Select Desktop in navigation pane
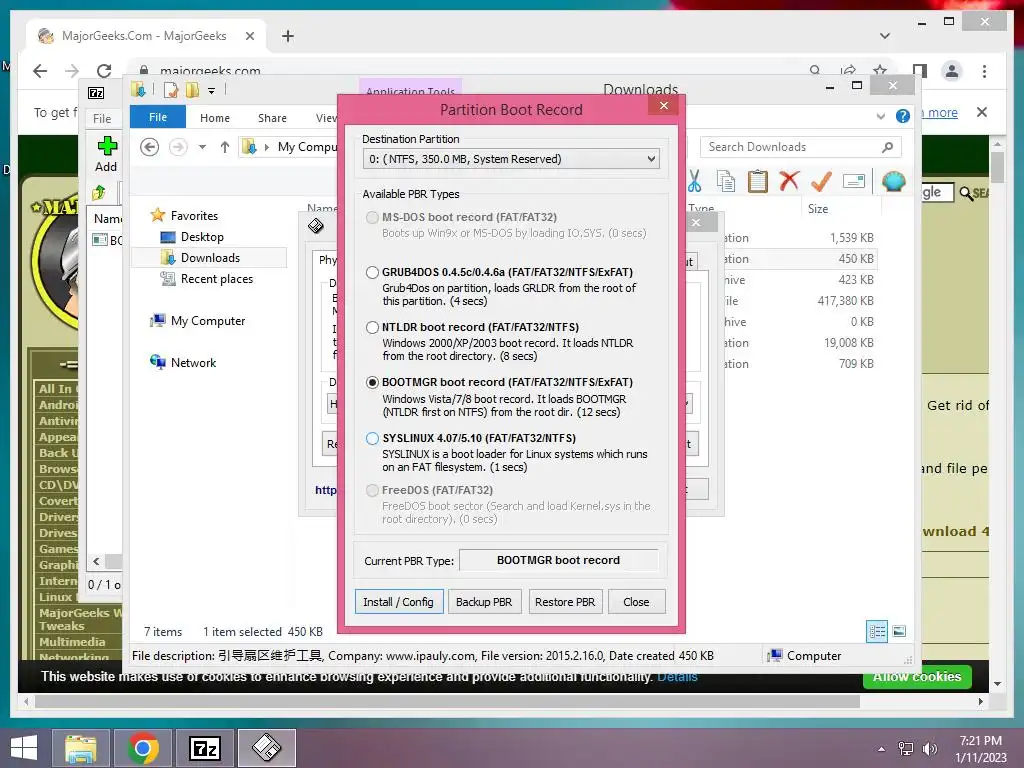The width and height of the screenshot is (1024, 768). point(202,236)
